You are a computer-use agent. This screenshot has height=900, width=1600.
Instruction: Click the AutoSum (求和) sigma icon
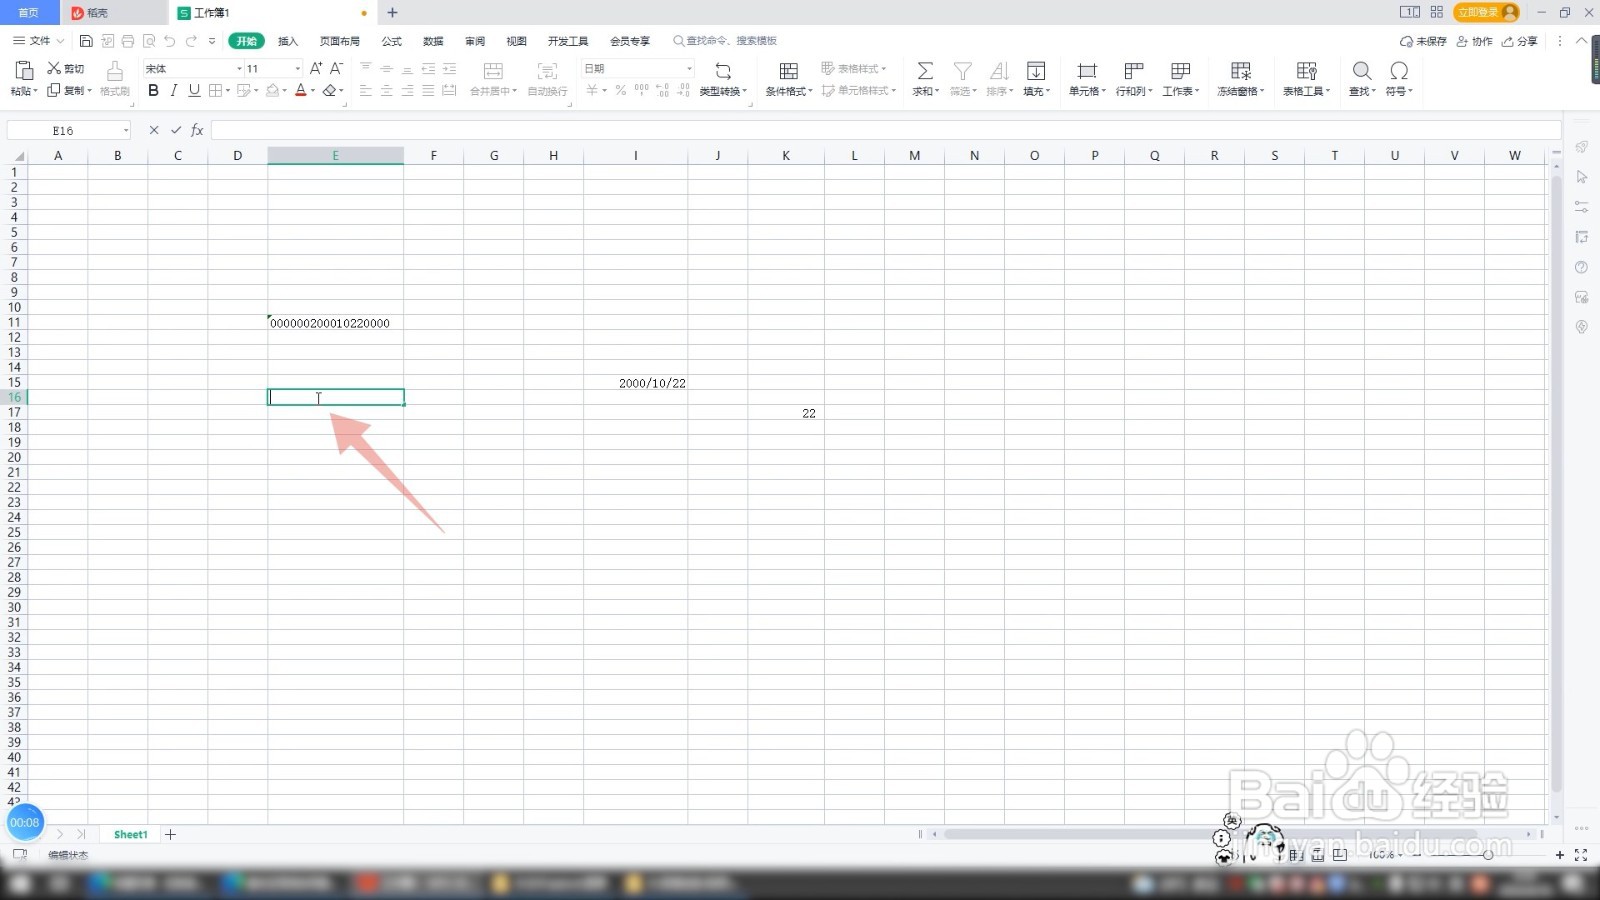click(925, 71)
